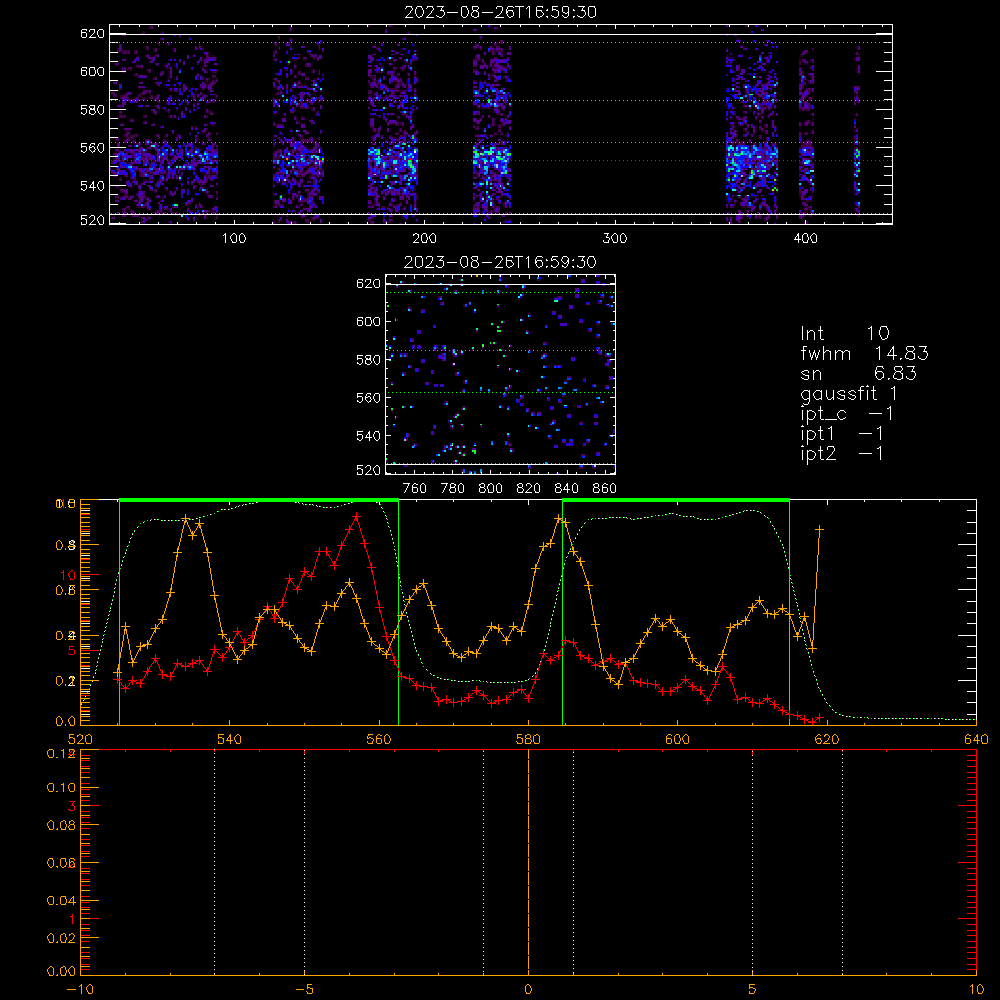Click the second green selection bar atop profile plot

pos(676,500)
